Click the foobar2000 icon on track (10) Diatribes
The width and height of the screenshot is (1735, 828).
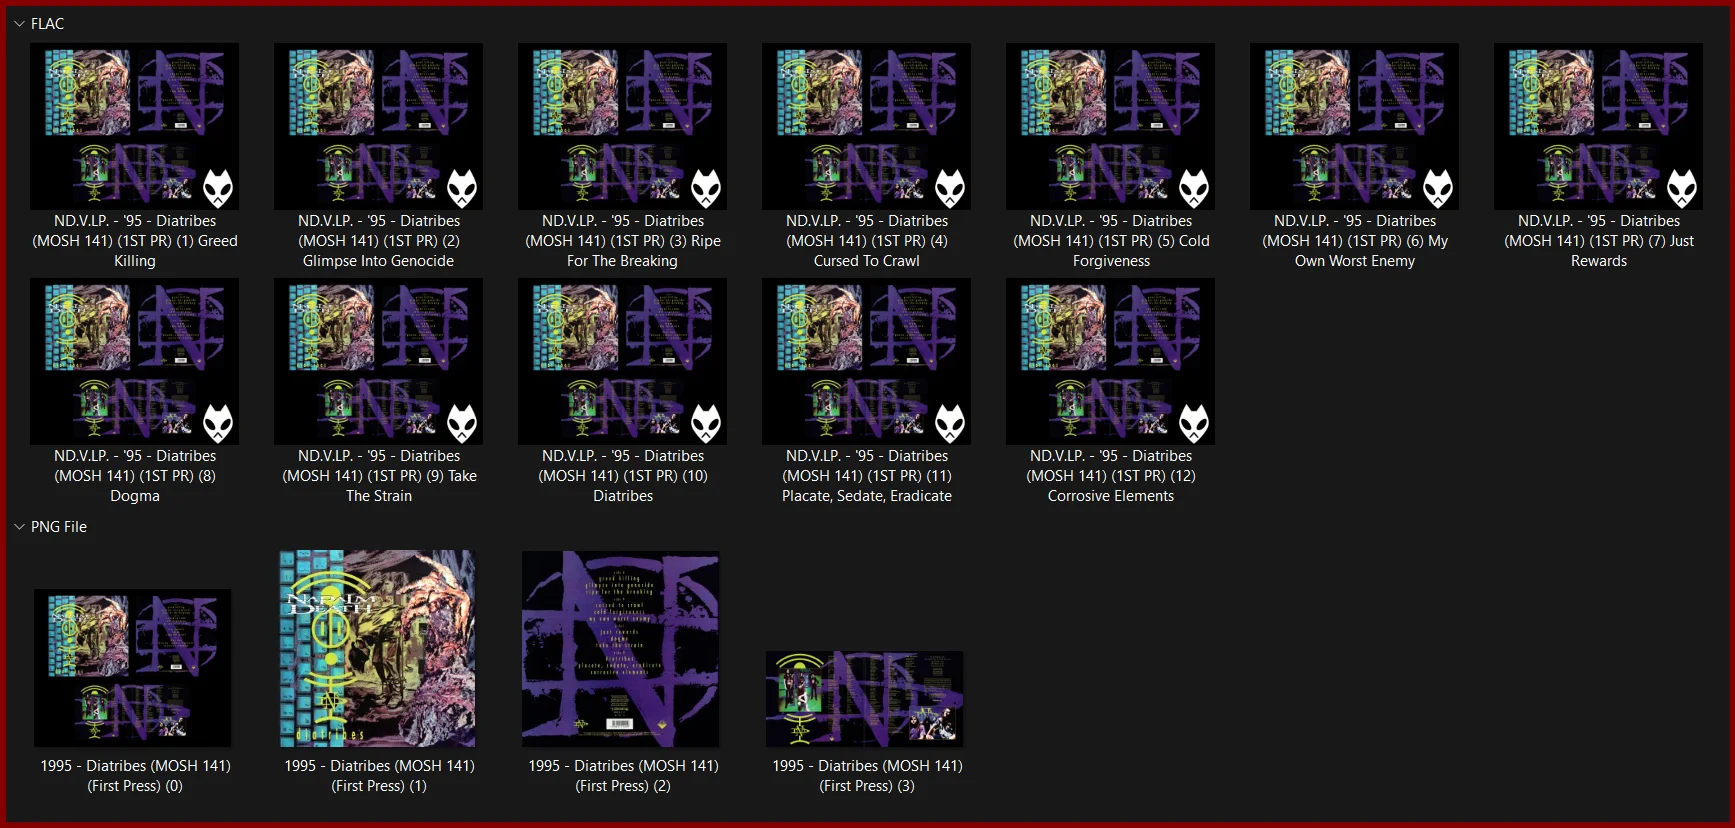[x=706, y=423]
